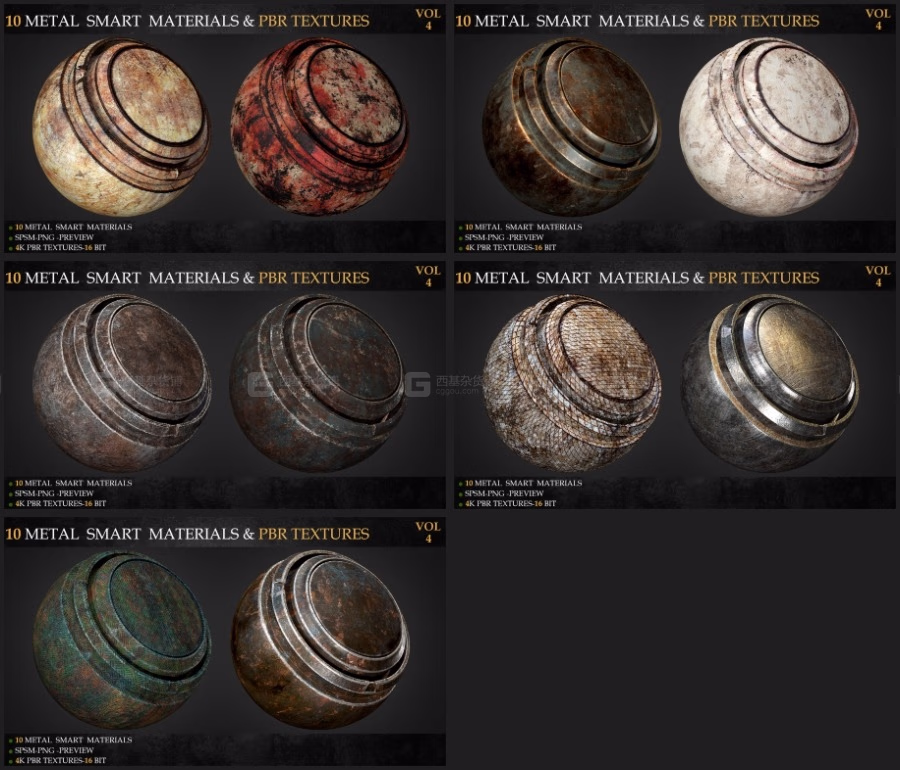The height and width of the screenshot is (770, 900).
Task: Open the scale-patterned mesh metal sphere
Action: click(571, 384)
